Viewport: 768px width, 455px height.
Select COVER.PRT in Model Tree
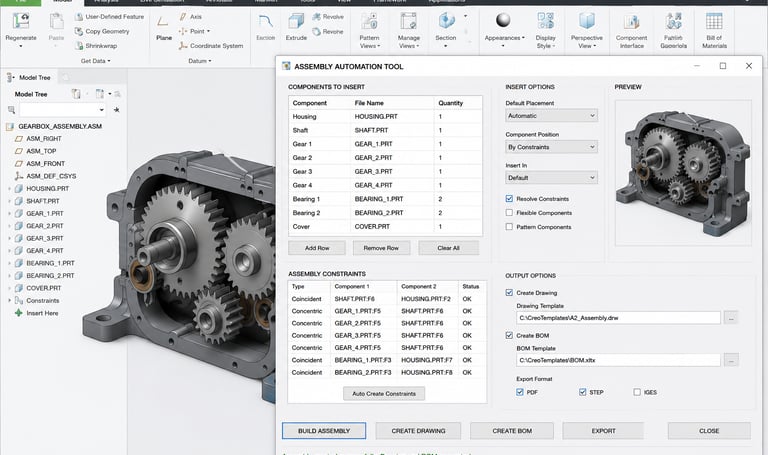39,288
